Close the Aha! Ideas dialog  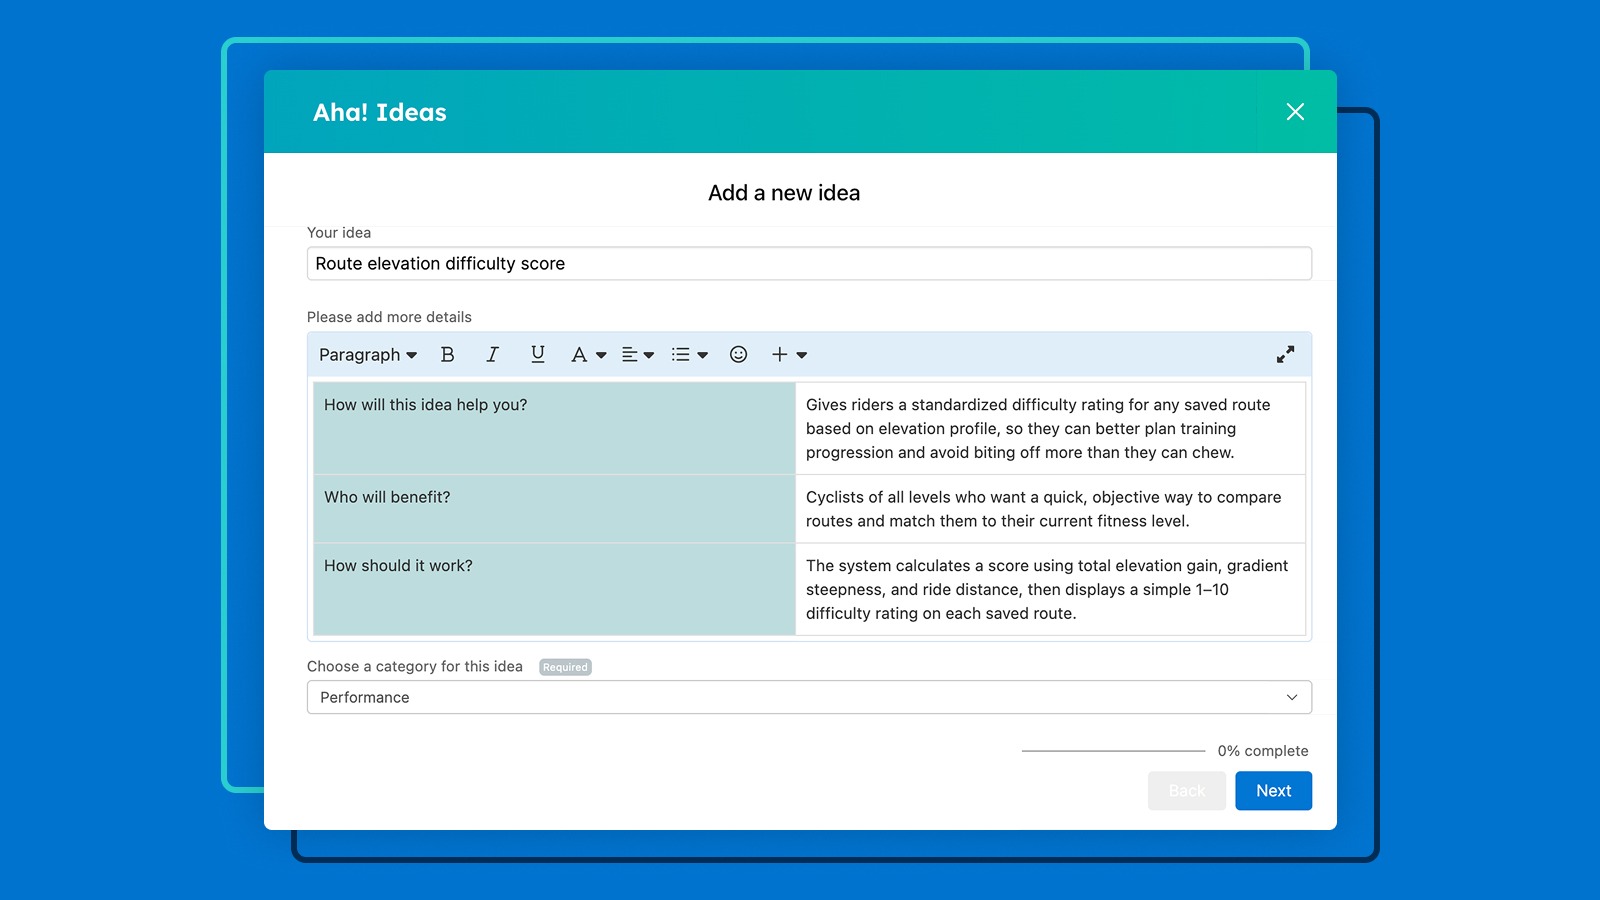[x=1295, y=112]
